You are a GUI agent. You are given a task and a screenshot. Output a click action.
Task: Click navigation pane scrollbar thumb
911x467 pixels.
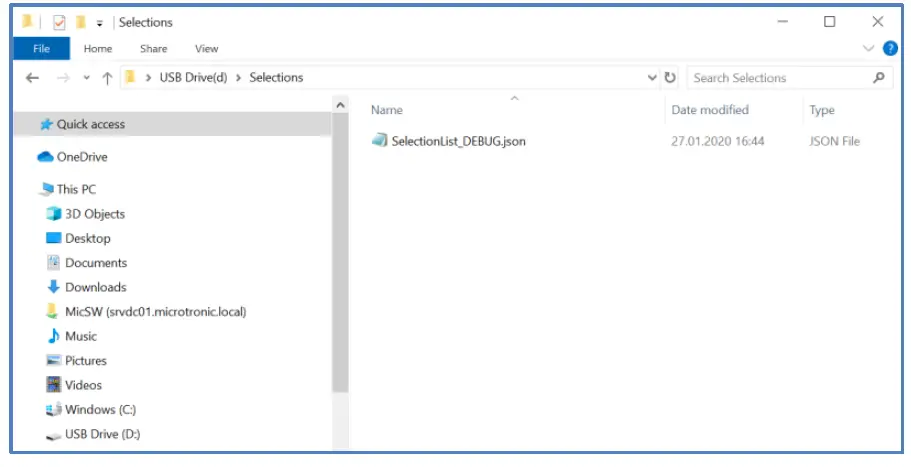pyautogui.click(x=340, y=253)
